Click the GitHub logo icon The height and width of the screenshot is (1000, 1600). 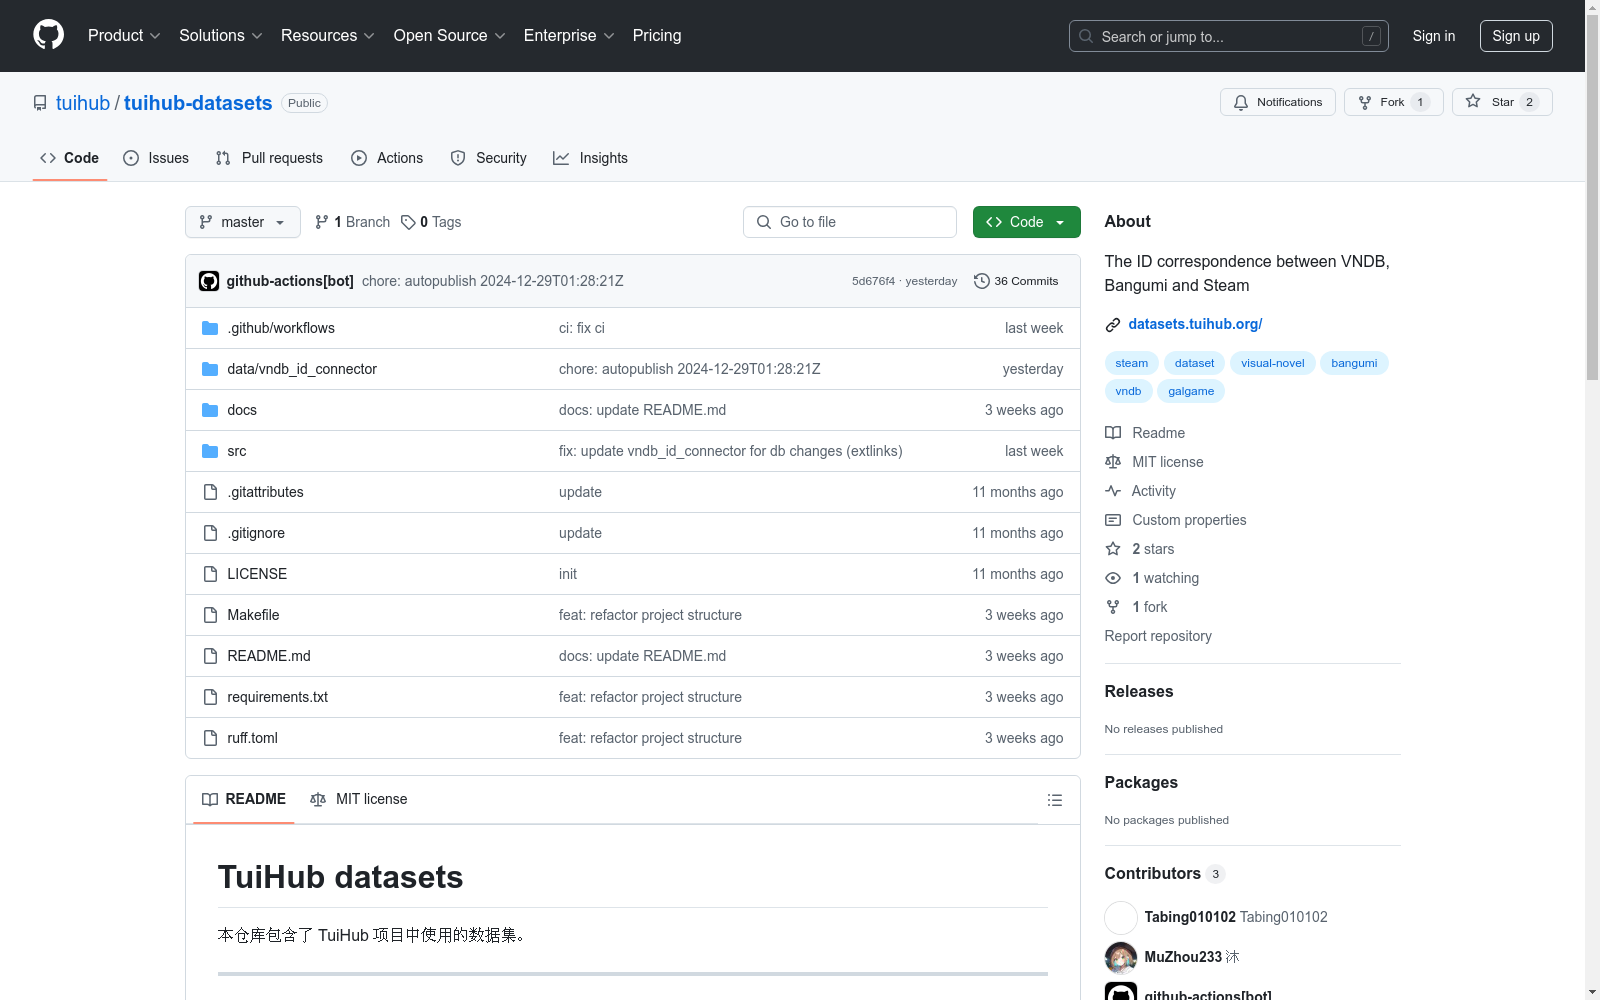point(48,35)
